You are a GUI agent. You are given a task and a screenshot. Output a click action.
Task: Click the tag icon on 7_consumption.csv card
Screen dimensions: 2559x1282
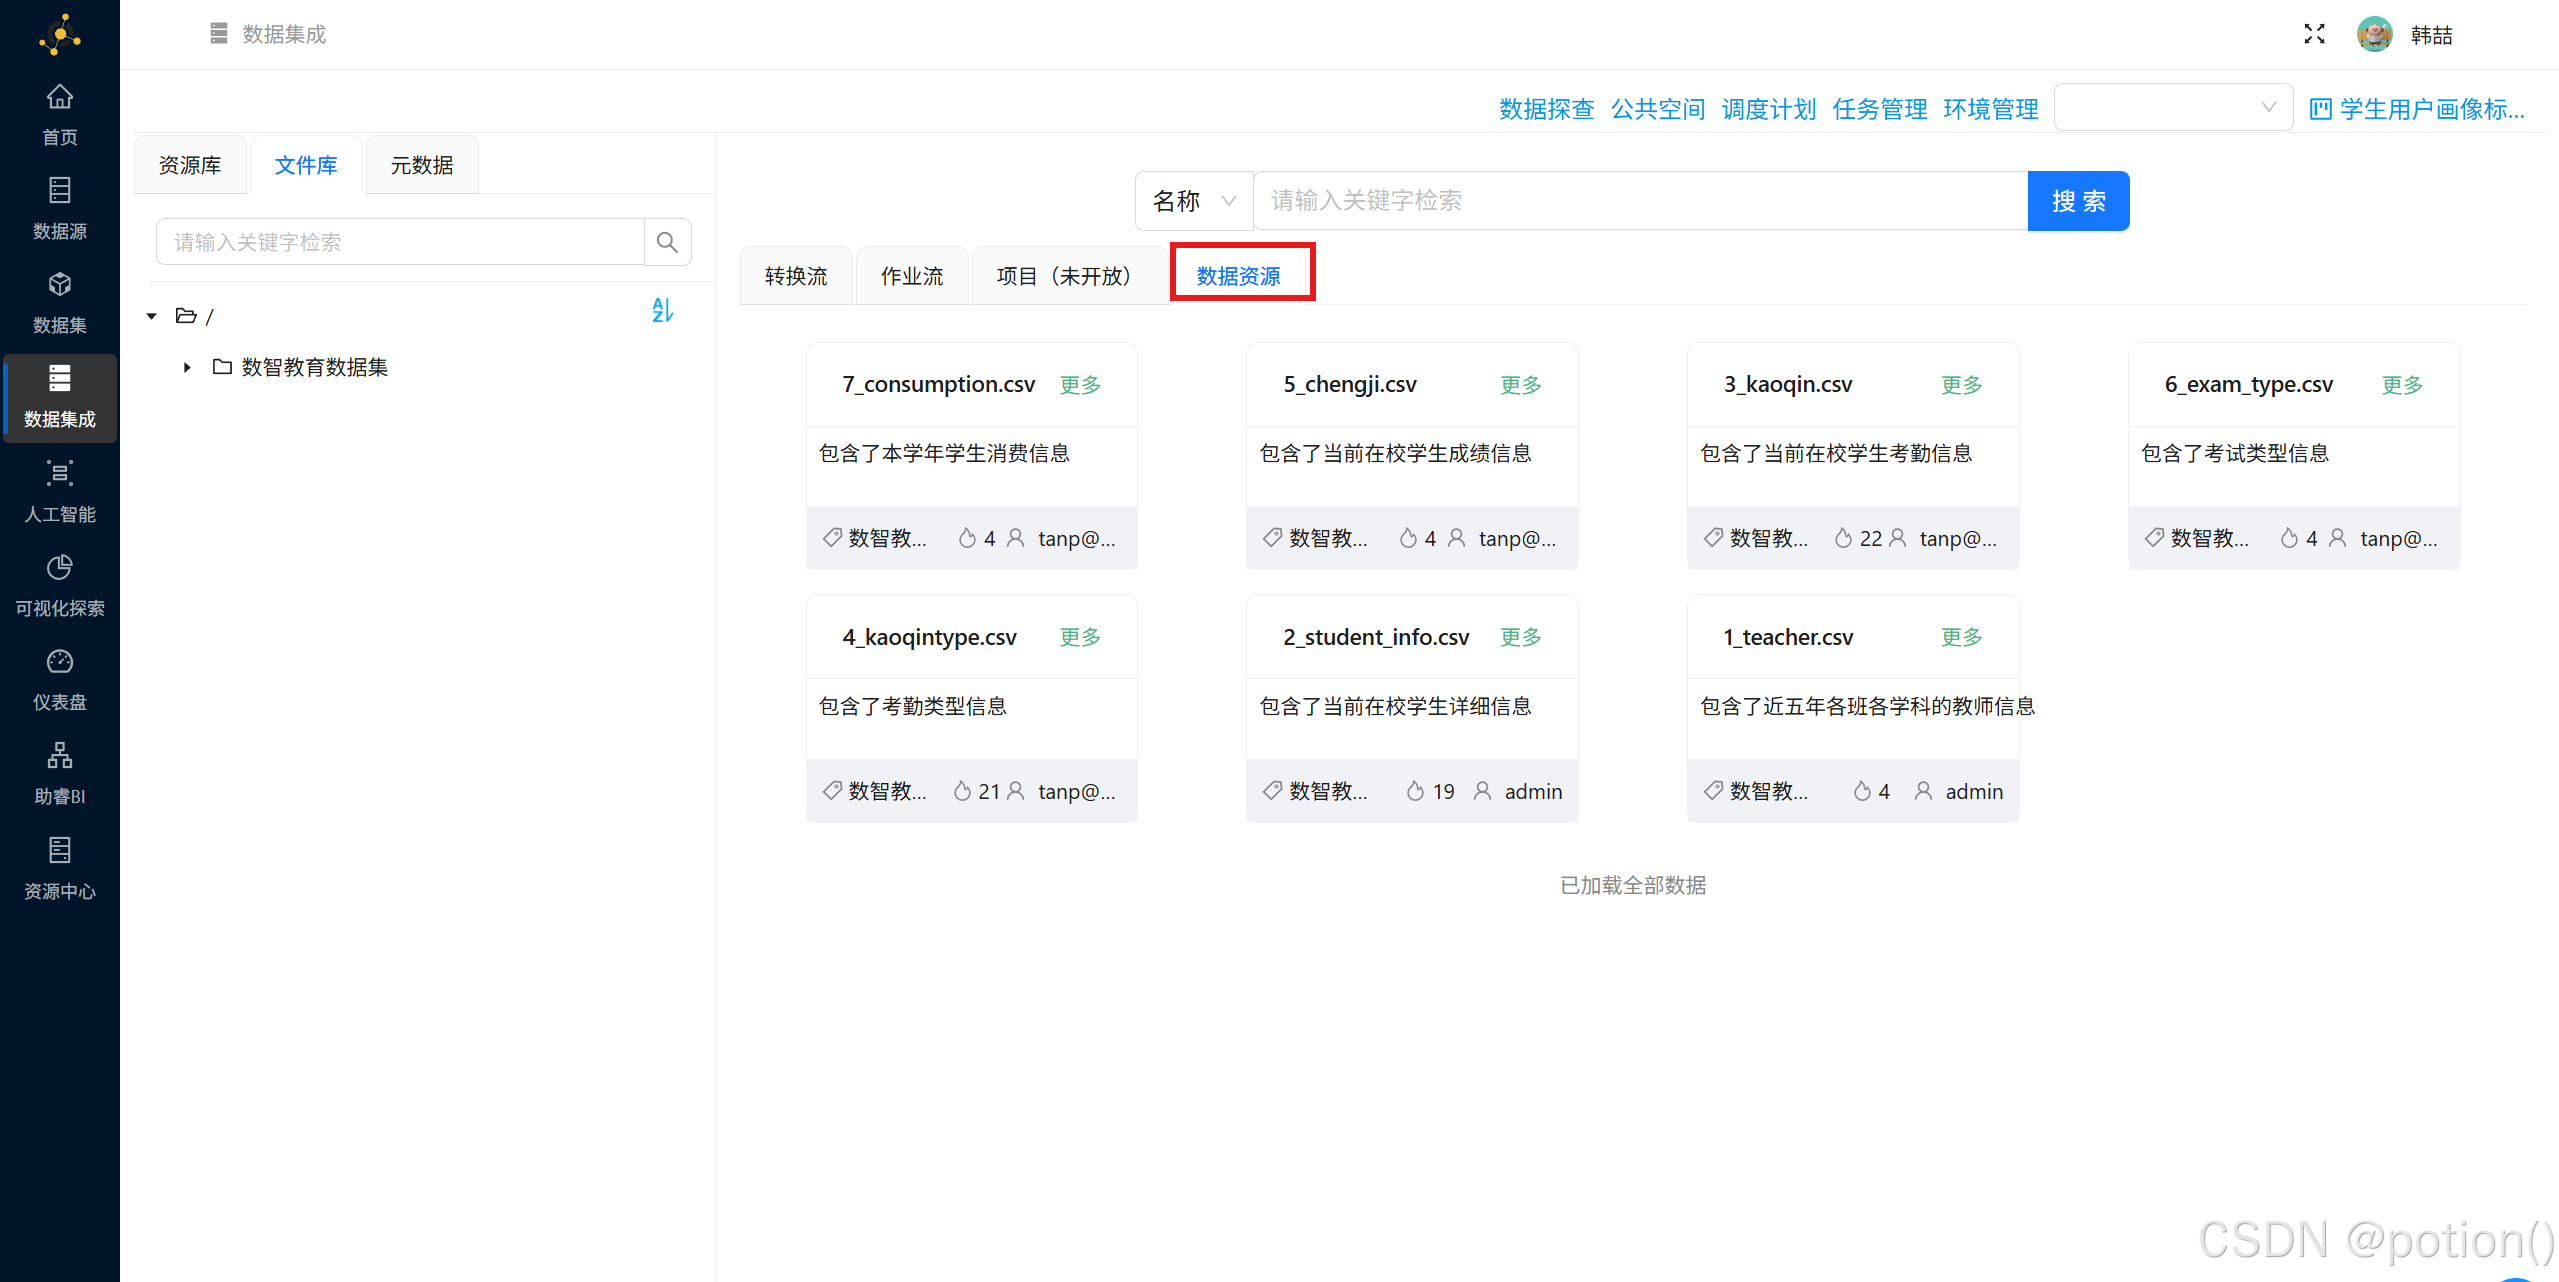832,538
